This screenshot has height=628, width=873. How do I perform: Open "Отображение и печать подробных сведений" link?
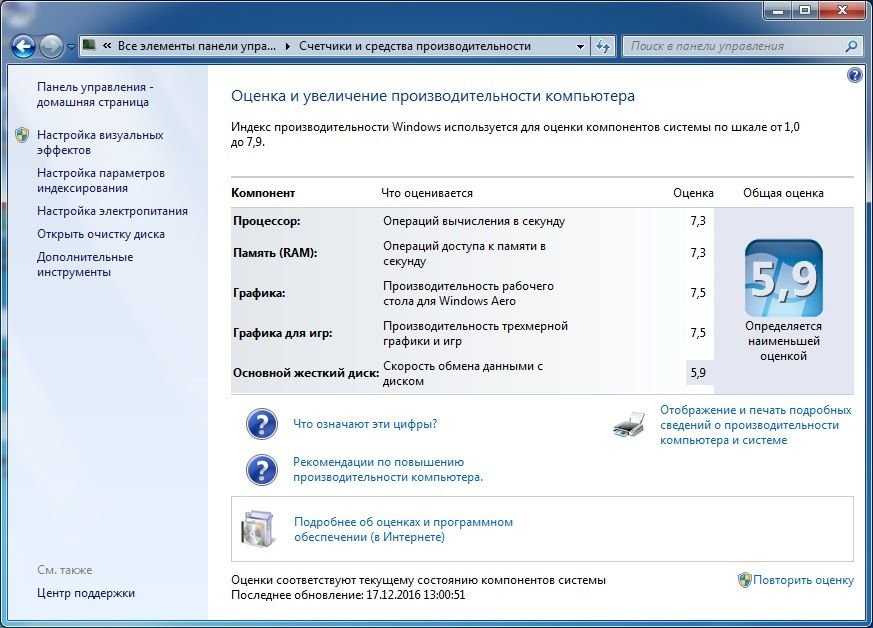756,425
